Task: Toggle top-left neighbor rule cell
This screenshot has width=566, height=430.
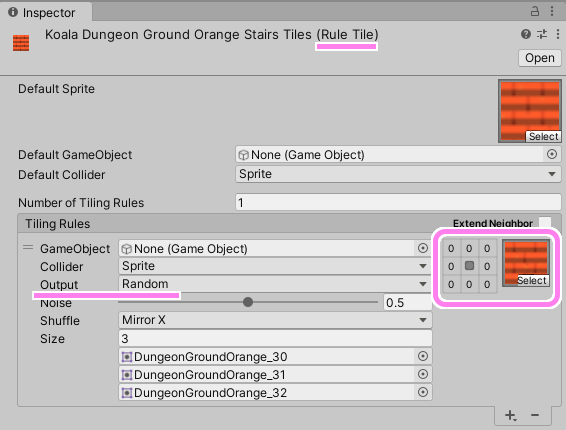Action: tap(451, 248)
